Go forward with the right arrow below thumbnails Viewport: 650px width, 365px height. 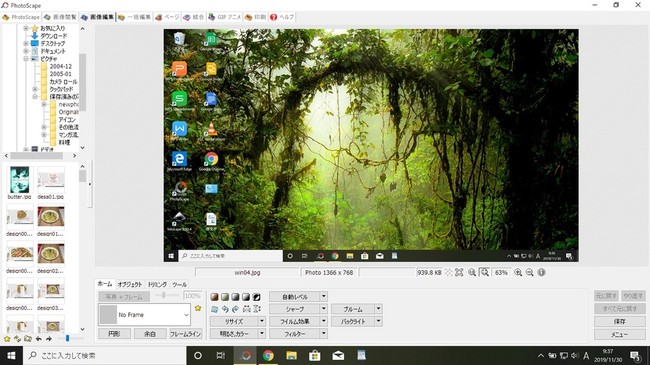click(49, 339)
